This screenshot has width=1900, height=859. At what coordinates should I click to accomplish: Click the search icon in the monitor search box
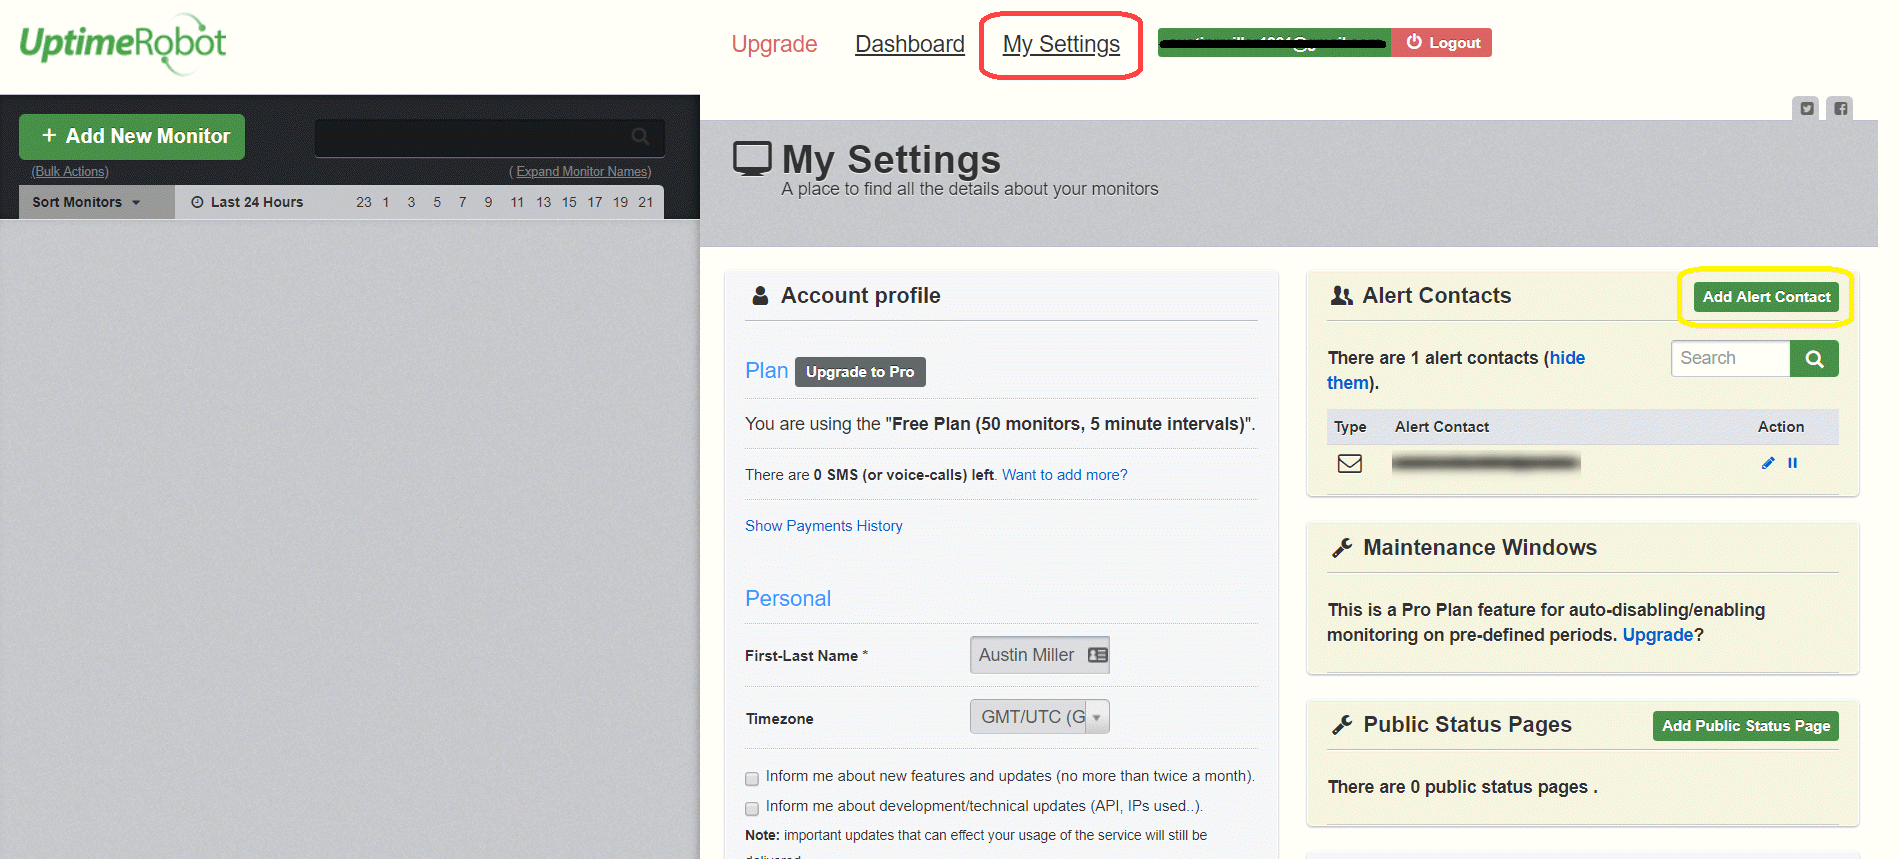coord(640,137)
